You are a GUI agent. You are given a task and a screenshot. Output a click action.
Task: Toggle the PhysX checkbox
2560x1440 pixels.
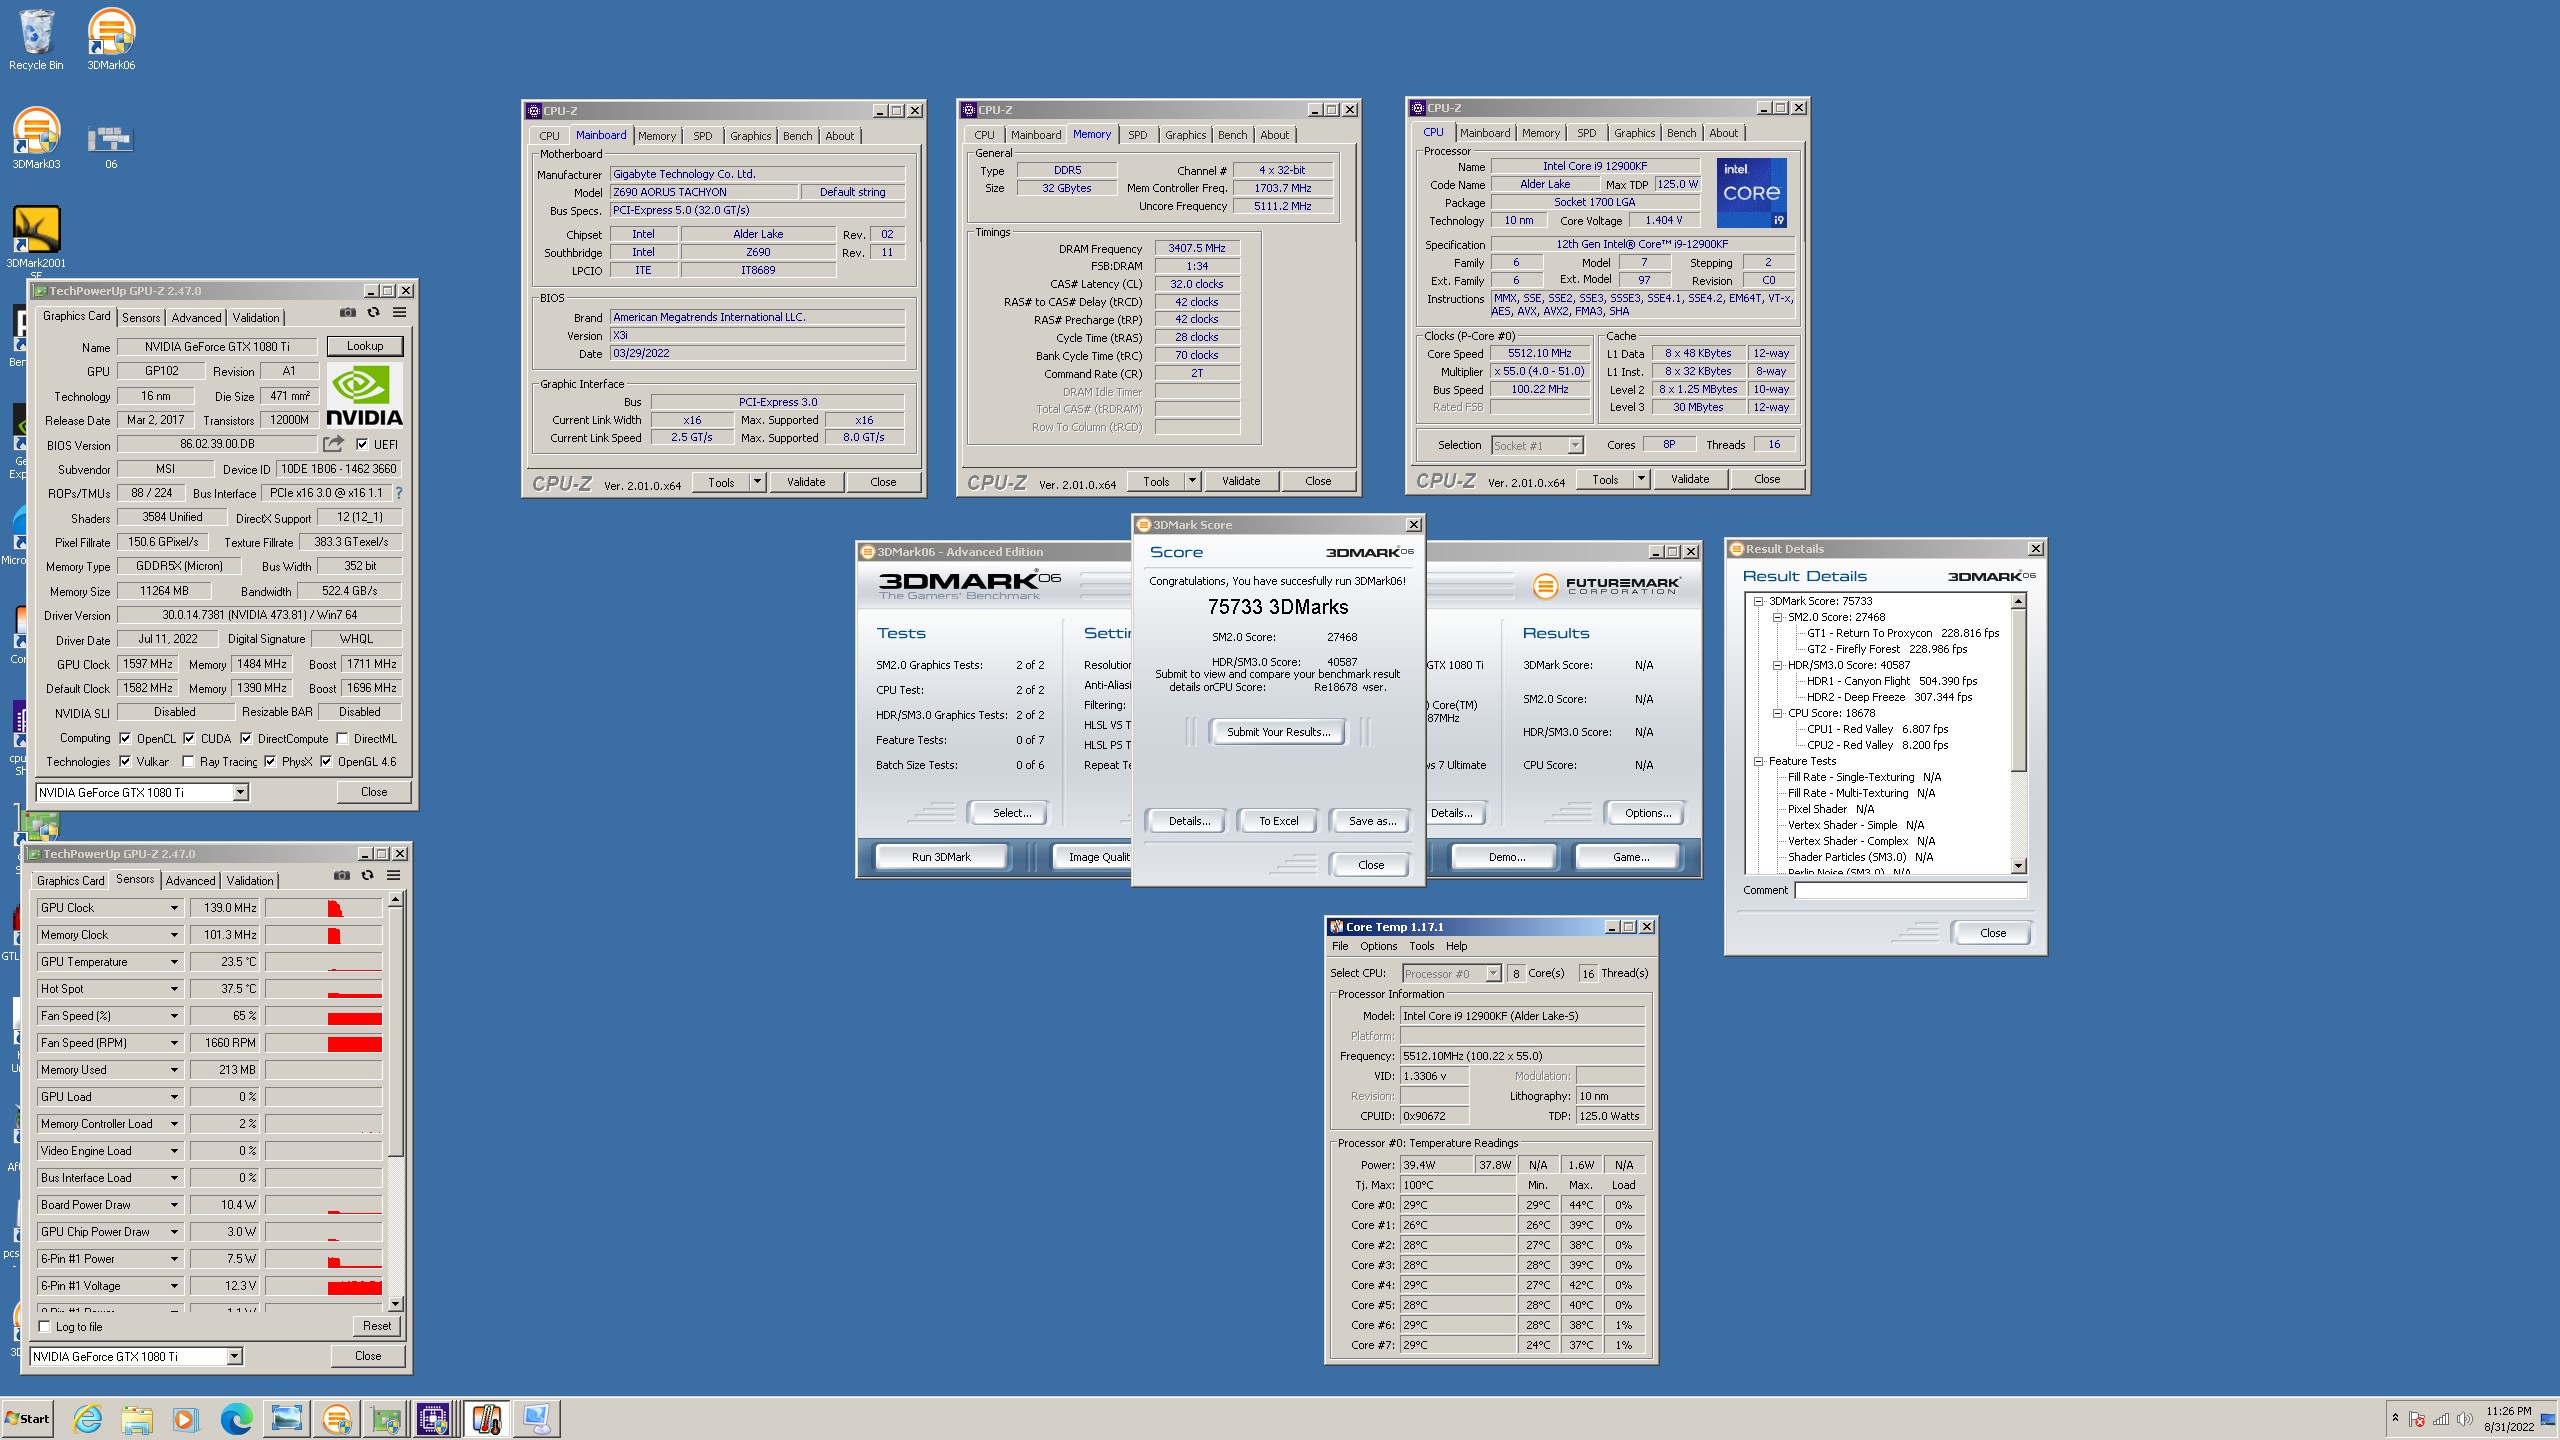[270, 761]
